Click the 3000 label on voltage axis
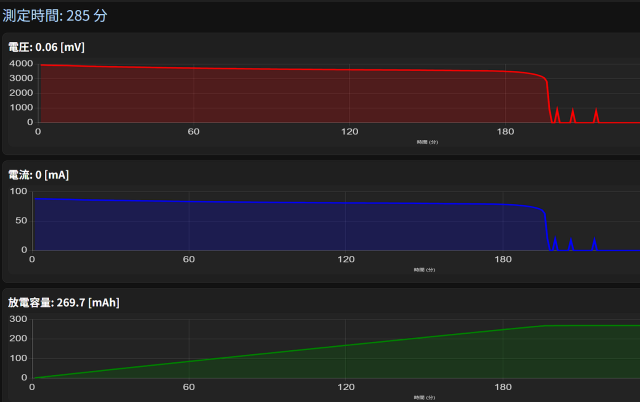This screenshot has width=640, height=402. point(21,78)
